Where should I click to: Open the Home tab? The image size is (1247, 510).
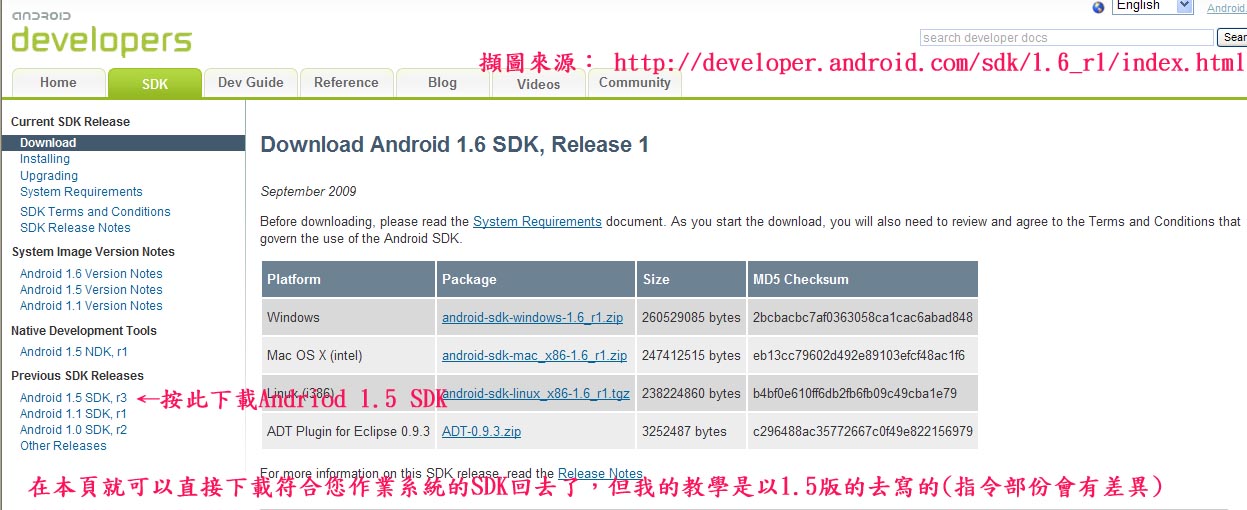coord(58,83)
